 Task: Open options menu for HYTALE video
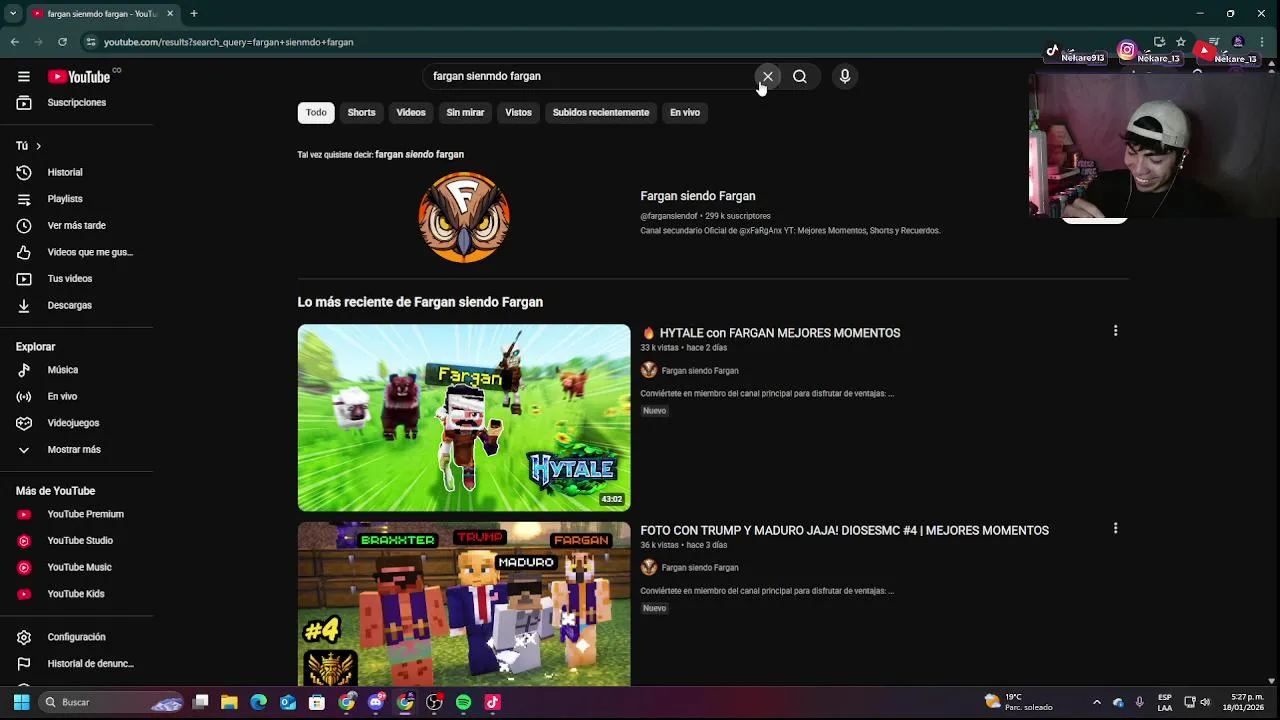pyautogui.click(x=1115, y=330)
